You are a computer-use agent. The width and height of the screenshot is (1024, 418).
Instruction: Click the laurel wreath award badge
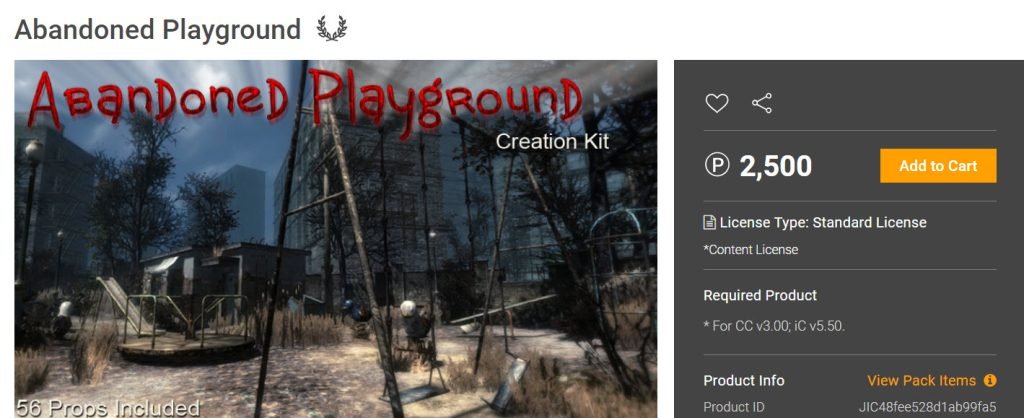(x=332, y=29)
